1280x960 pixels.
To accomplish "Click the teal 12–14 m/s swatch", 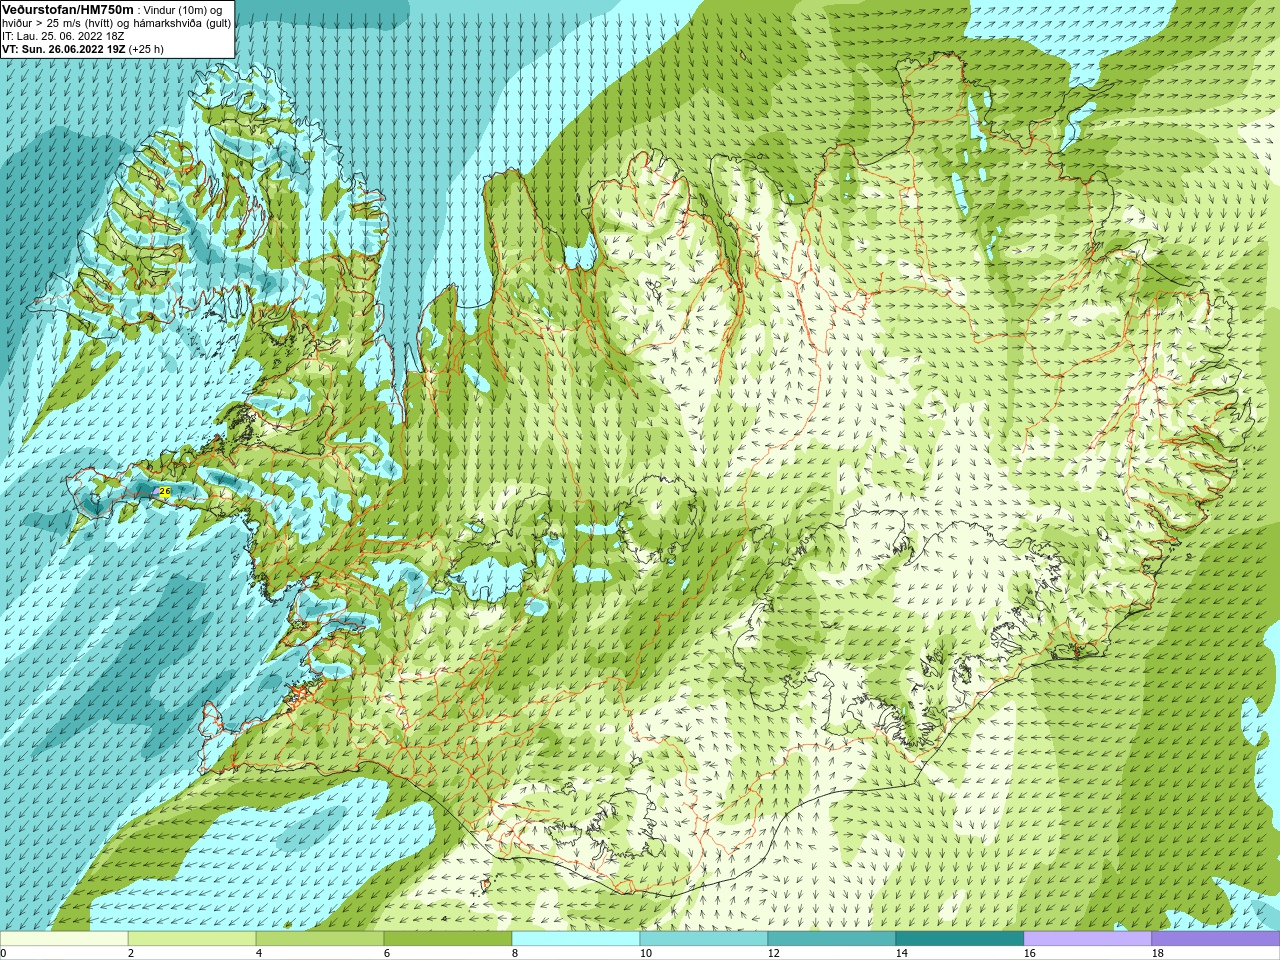I will pos(832,939).
